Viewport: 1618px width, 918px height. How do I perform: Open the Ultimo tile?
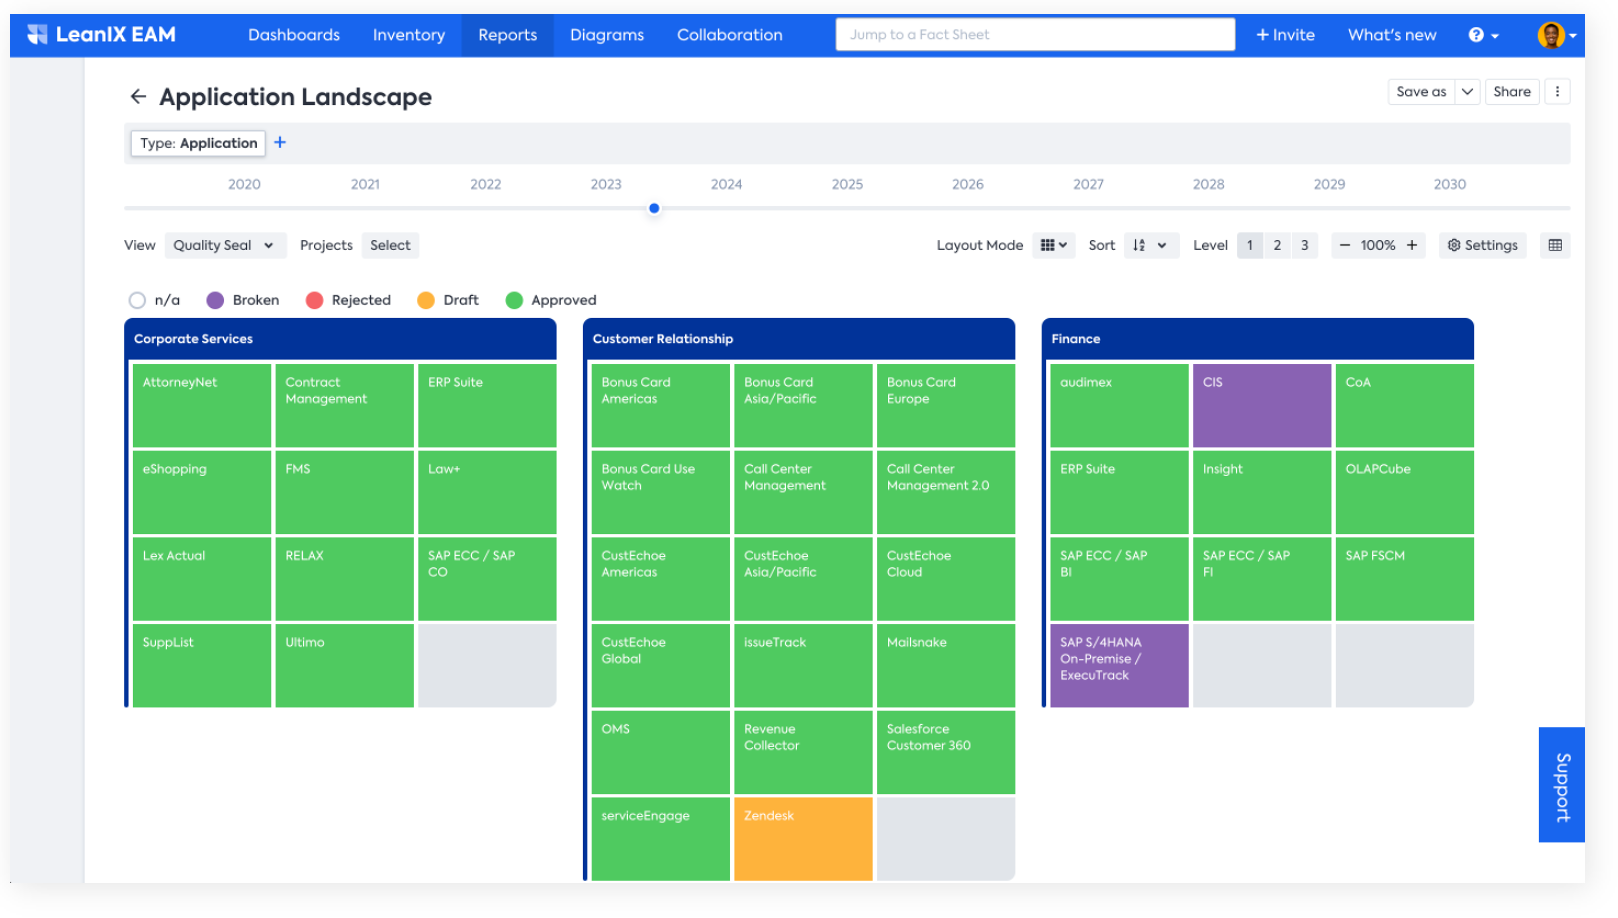coord(345,665)
